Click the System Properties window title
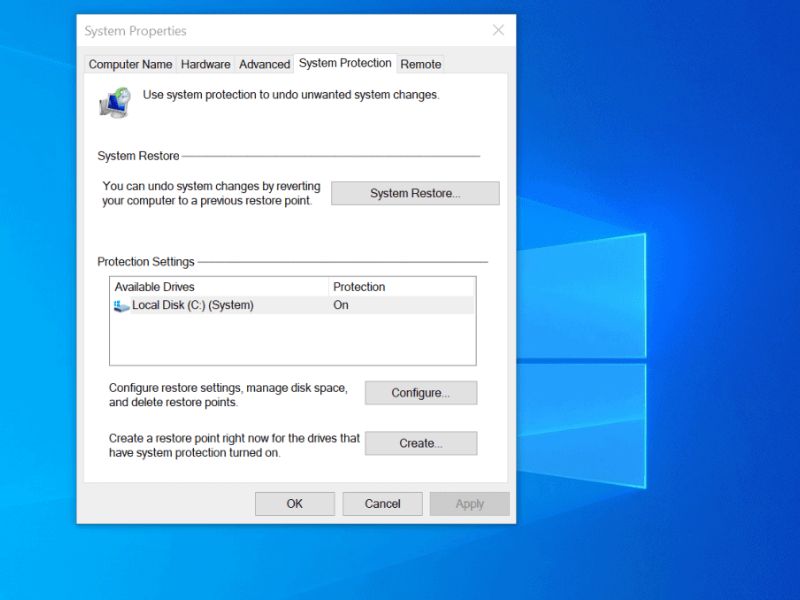This screenshot has height=600, width=800. coord(135,31)
